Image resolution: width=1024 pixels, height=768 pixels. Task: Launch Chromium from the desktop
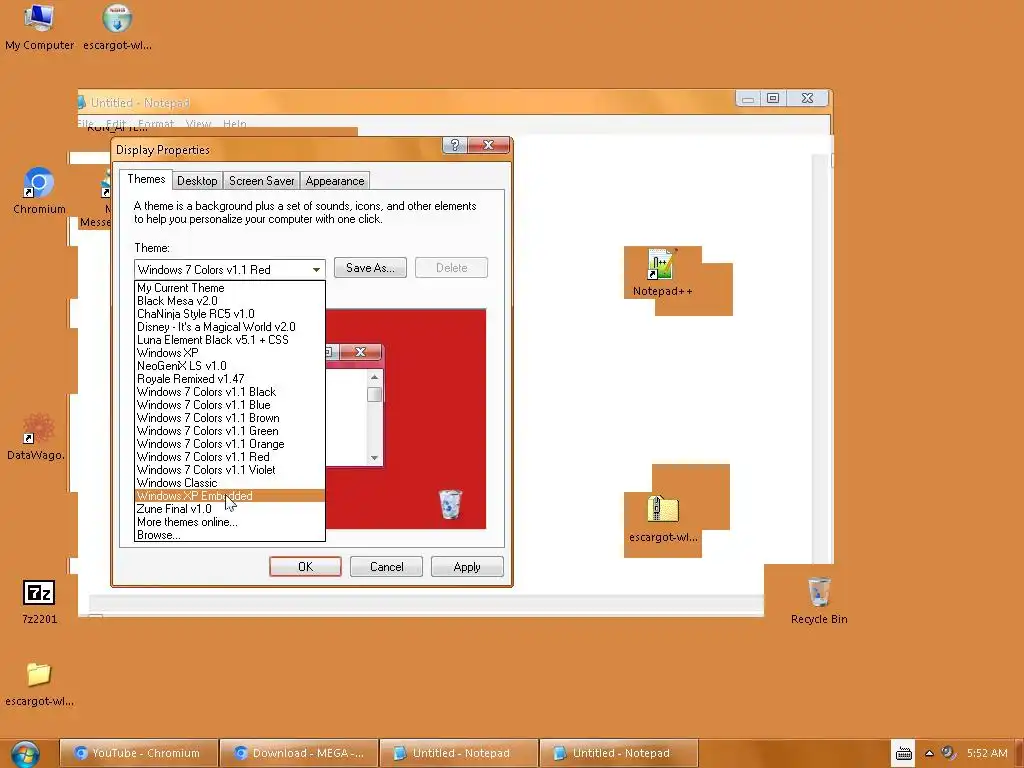pyautogui.click(x=39, y=191)
